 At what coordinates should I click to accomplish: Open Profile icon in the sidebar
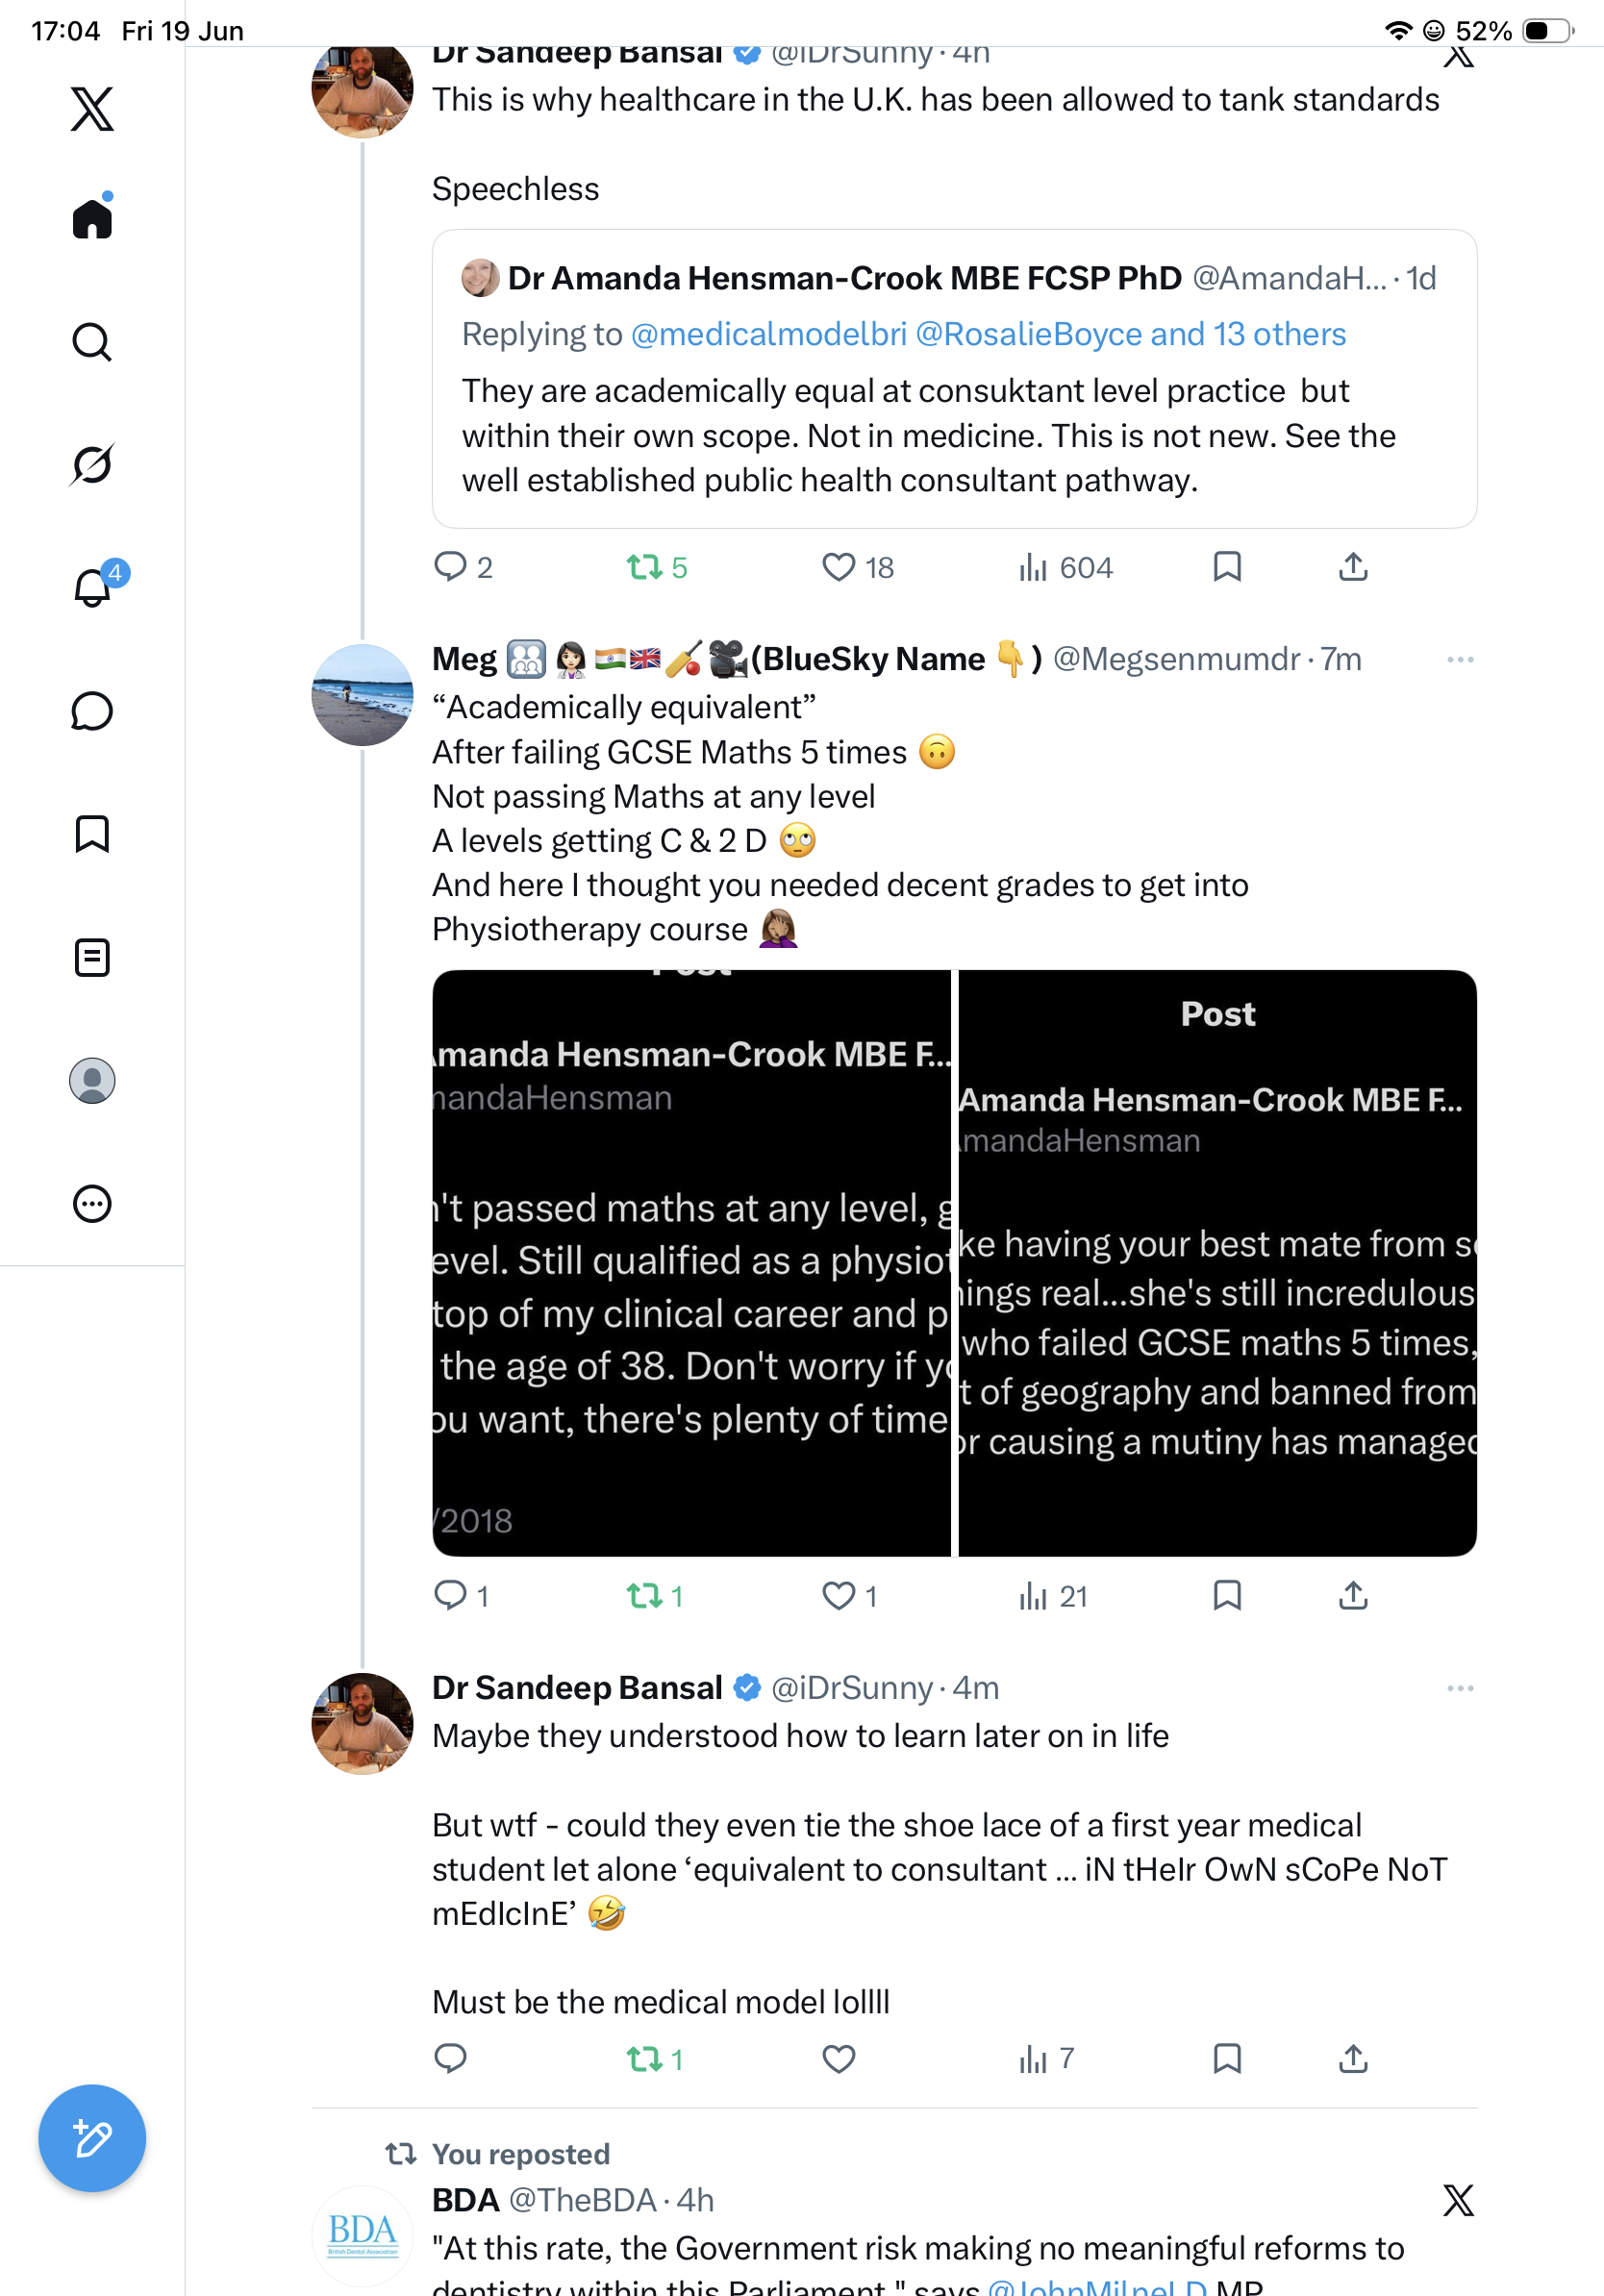92,1081
